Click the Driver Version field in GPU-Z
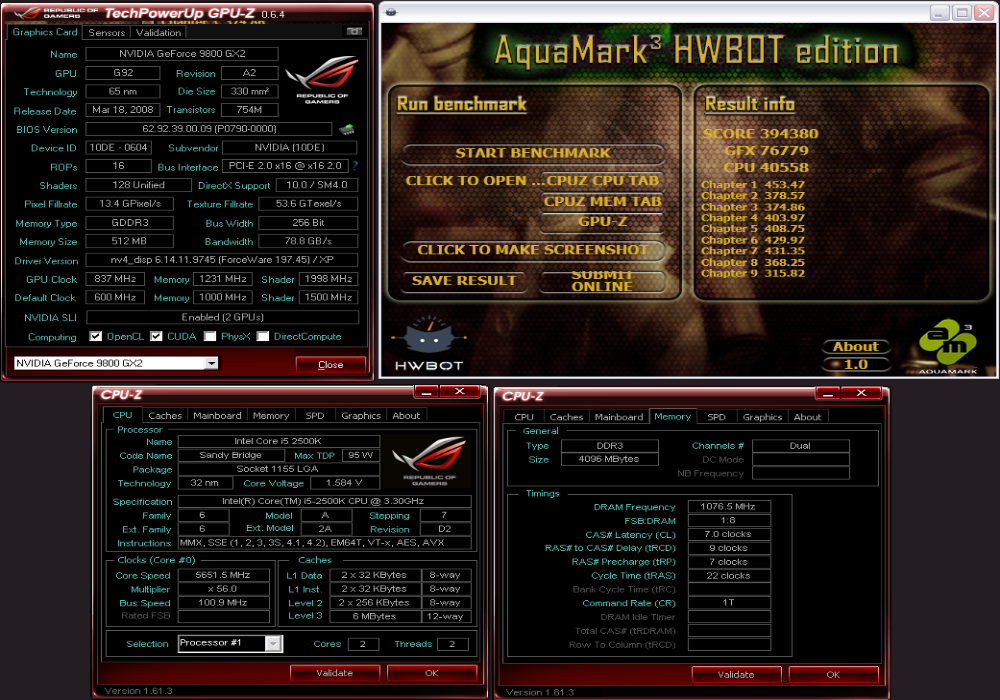Screen dimensions: 1000x700 (222, 259)
